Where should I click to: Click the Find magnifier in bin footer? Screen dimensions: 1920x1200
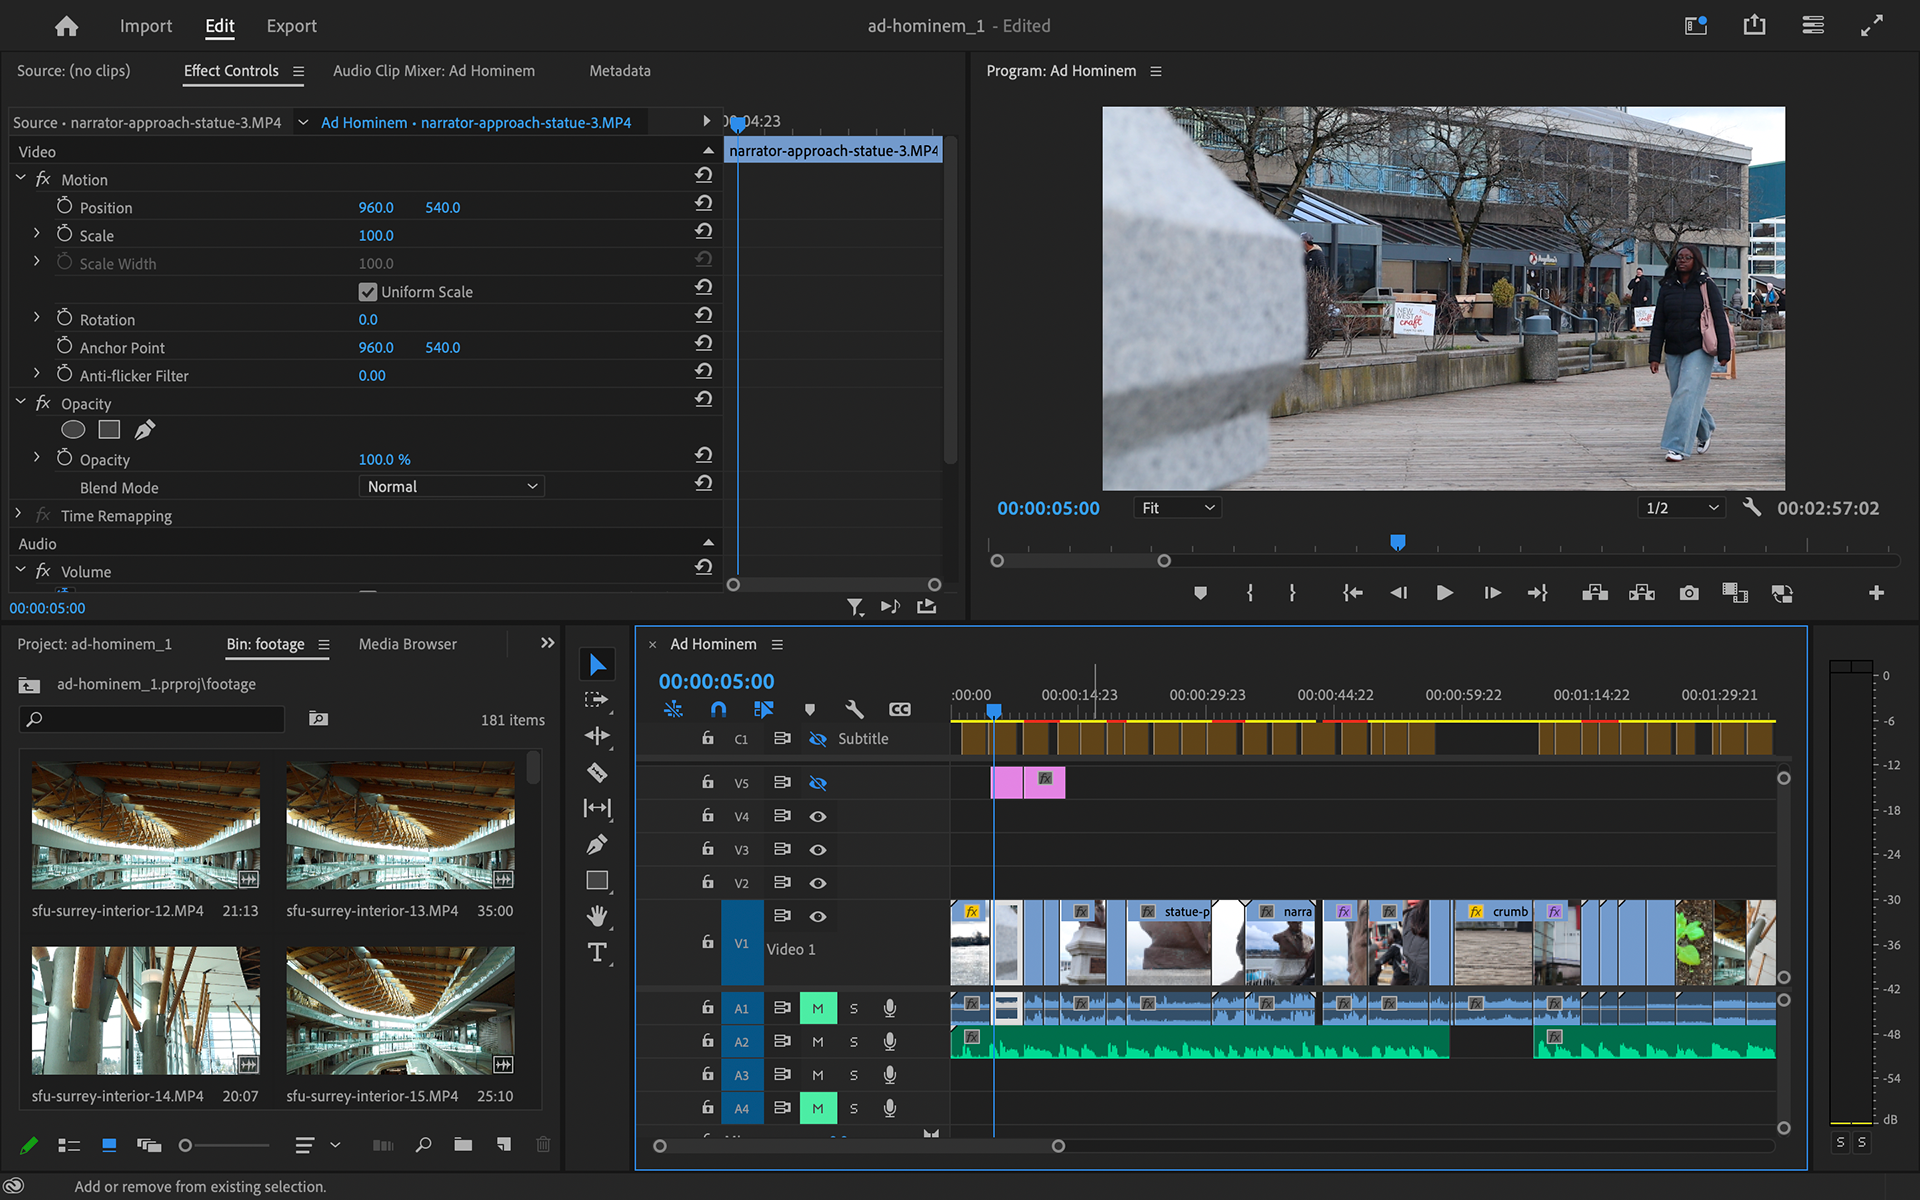point(424,1145)
